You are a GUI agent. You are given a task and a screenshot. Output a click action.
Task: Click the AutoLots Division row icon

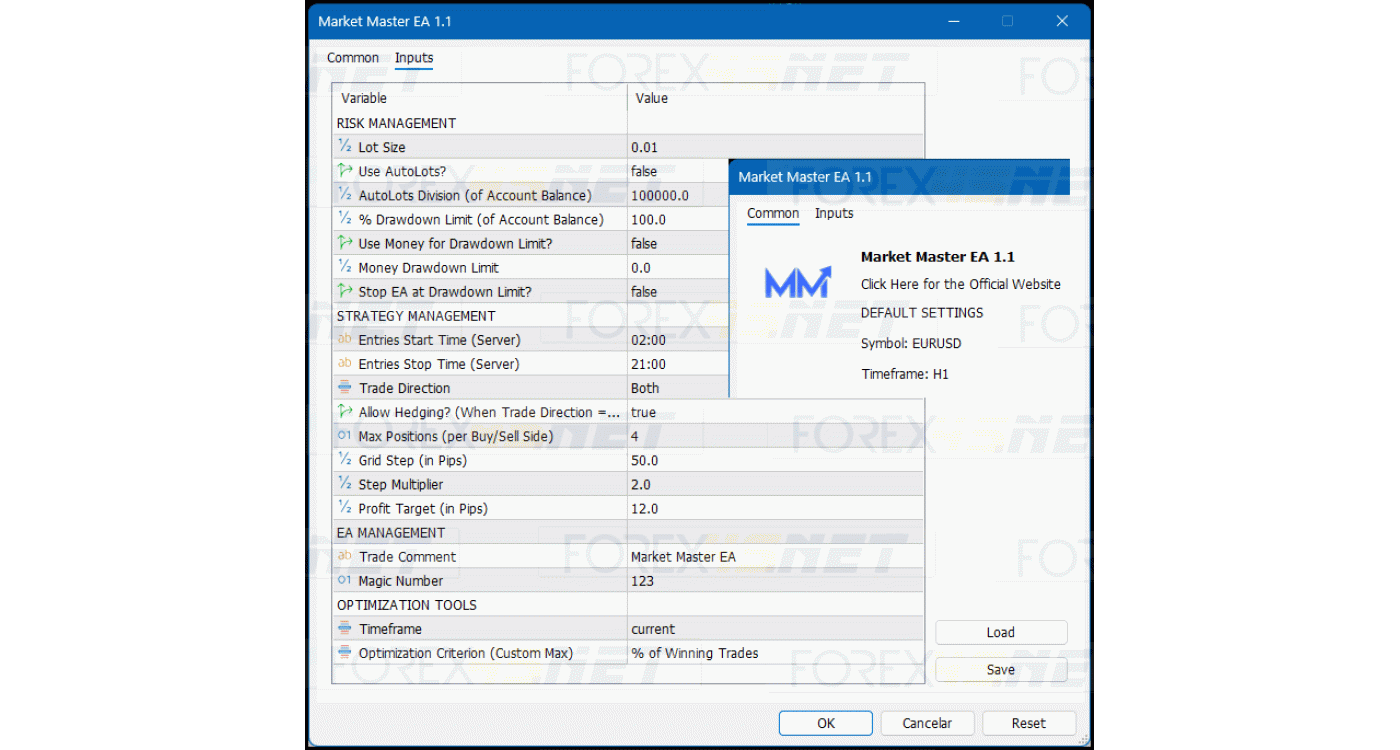[344, 195]
